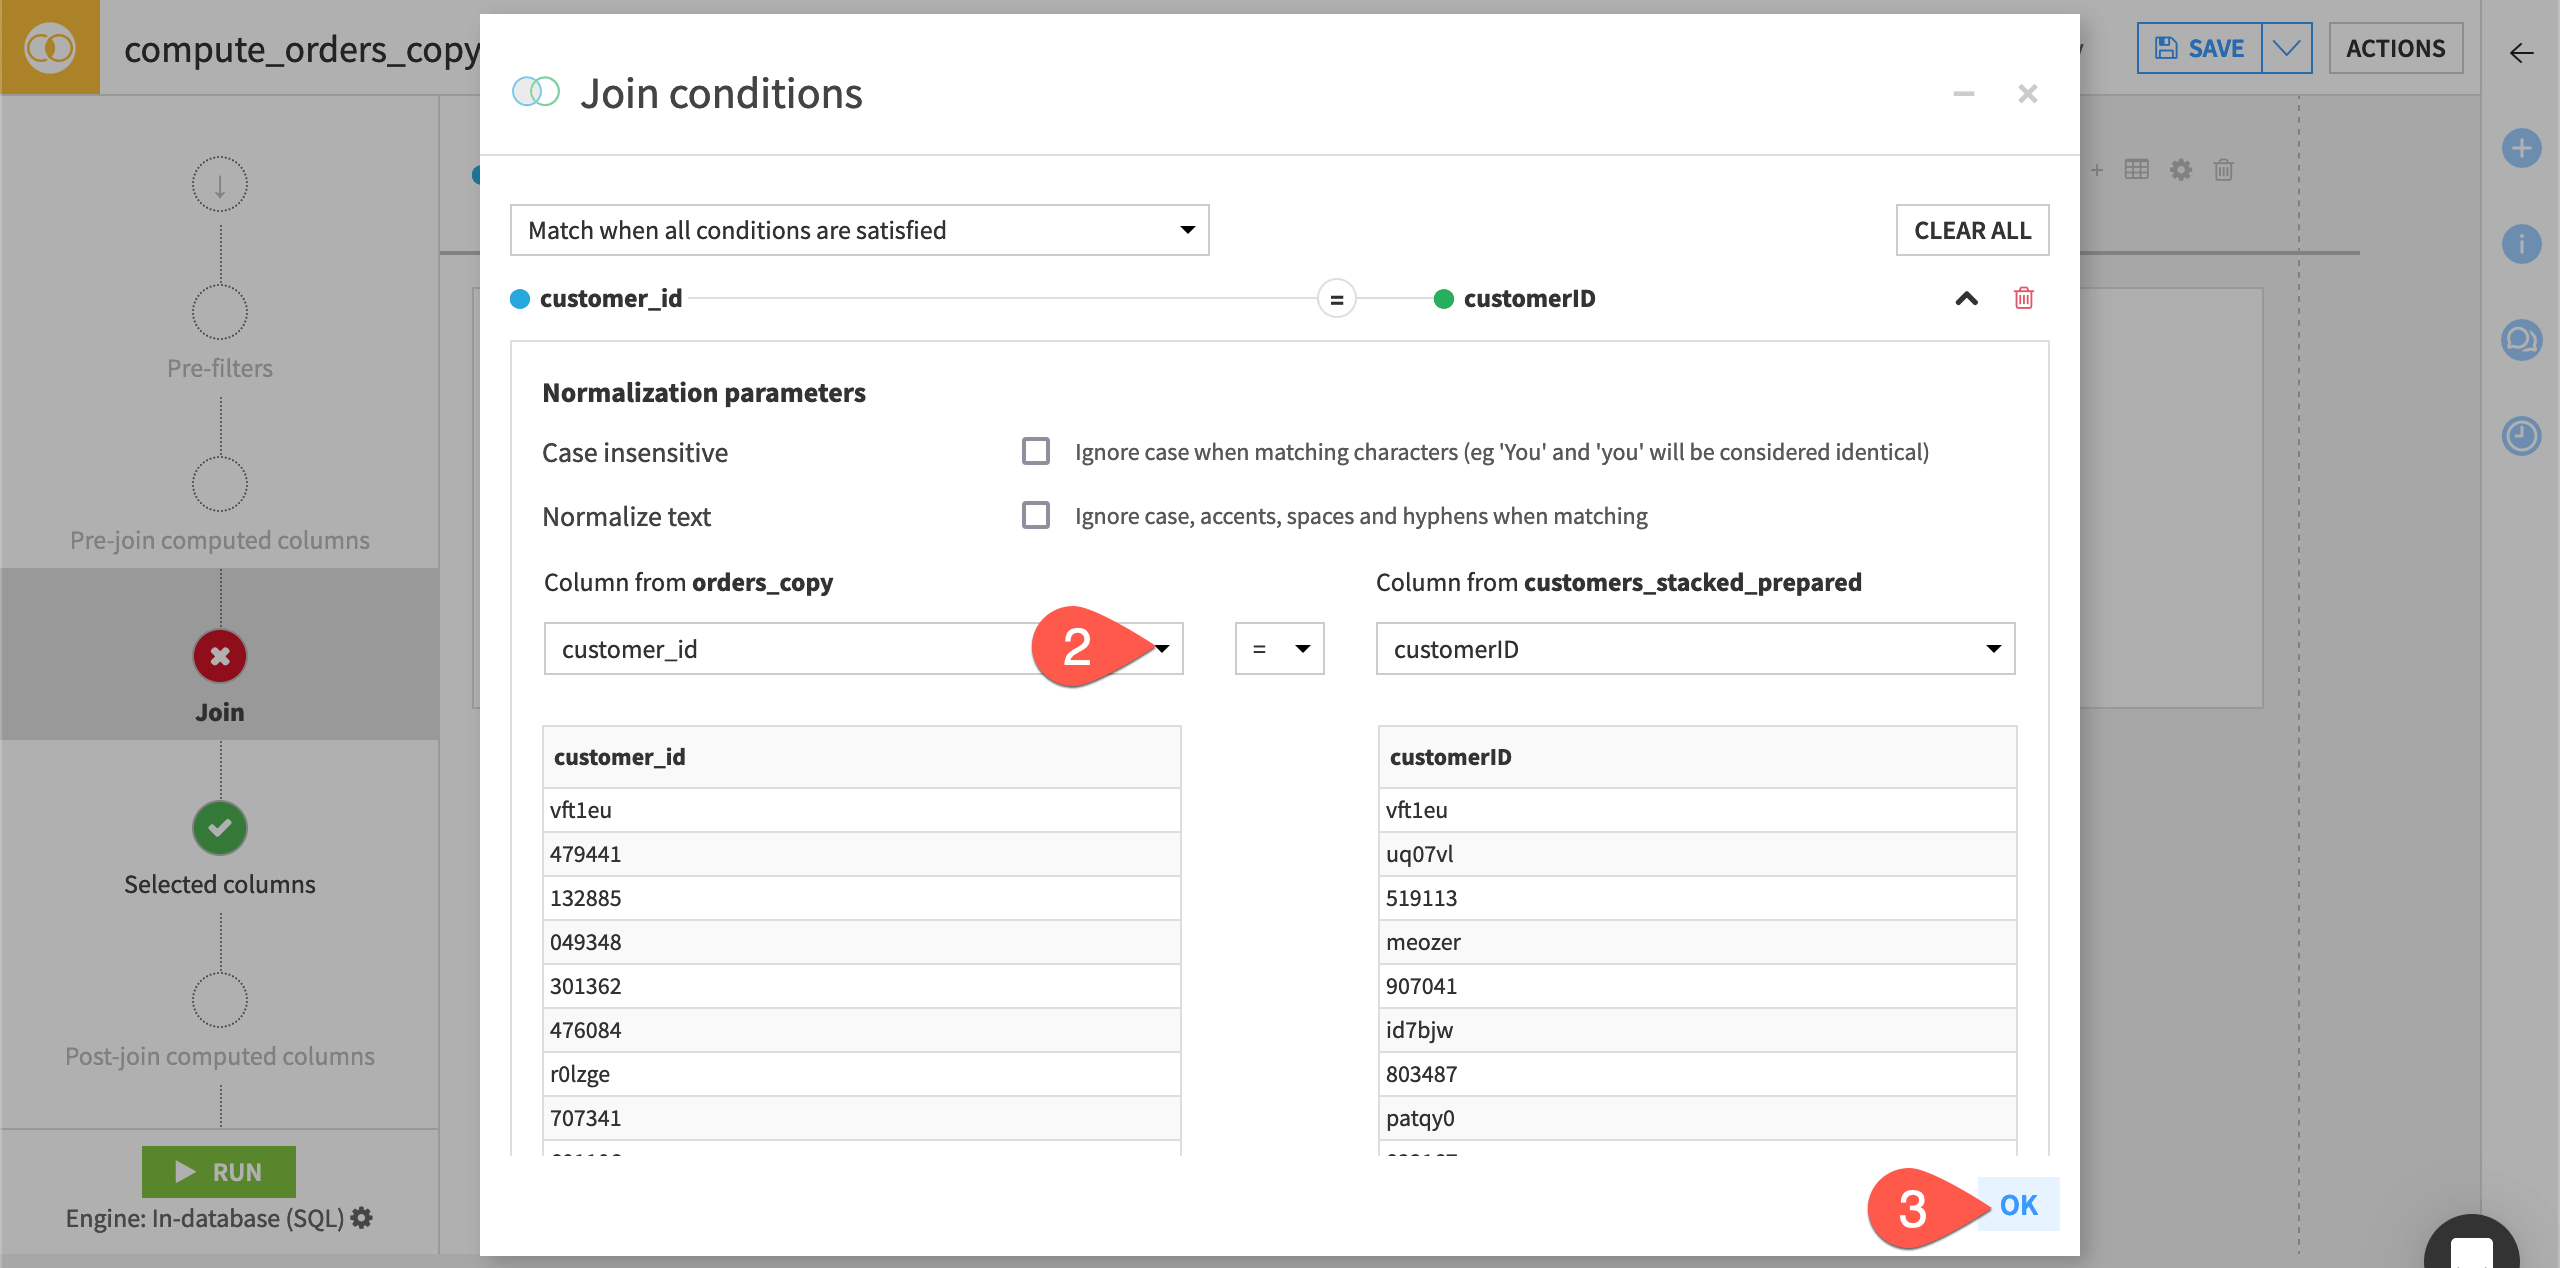Open the SAVE dropdown arrow
Screen dimensions: 2560x1268
2288,47
